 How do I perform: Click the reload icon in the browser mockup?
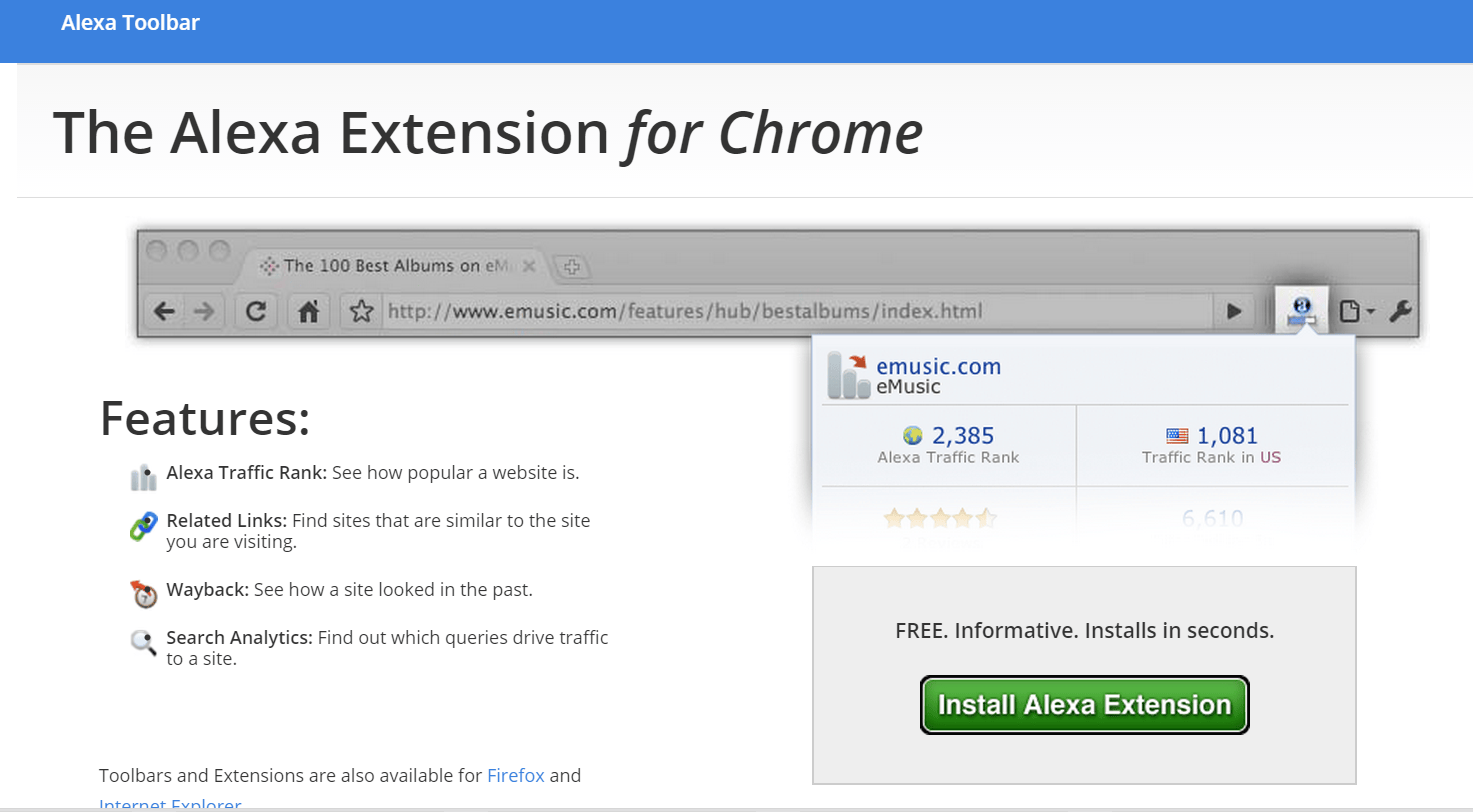[x=256, y=312]
